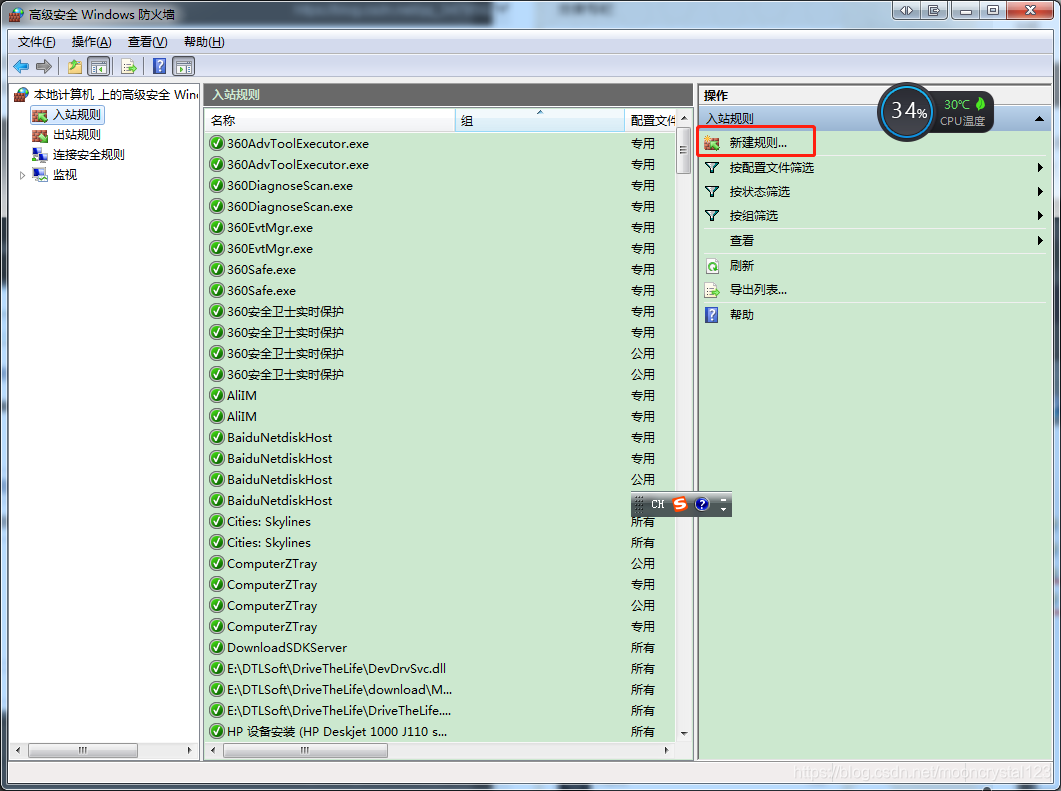Viewport: 1061px width, 791px height.
Task: Select first 360DiagnoseScan.exe rule row
Action: point(440,185)
